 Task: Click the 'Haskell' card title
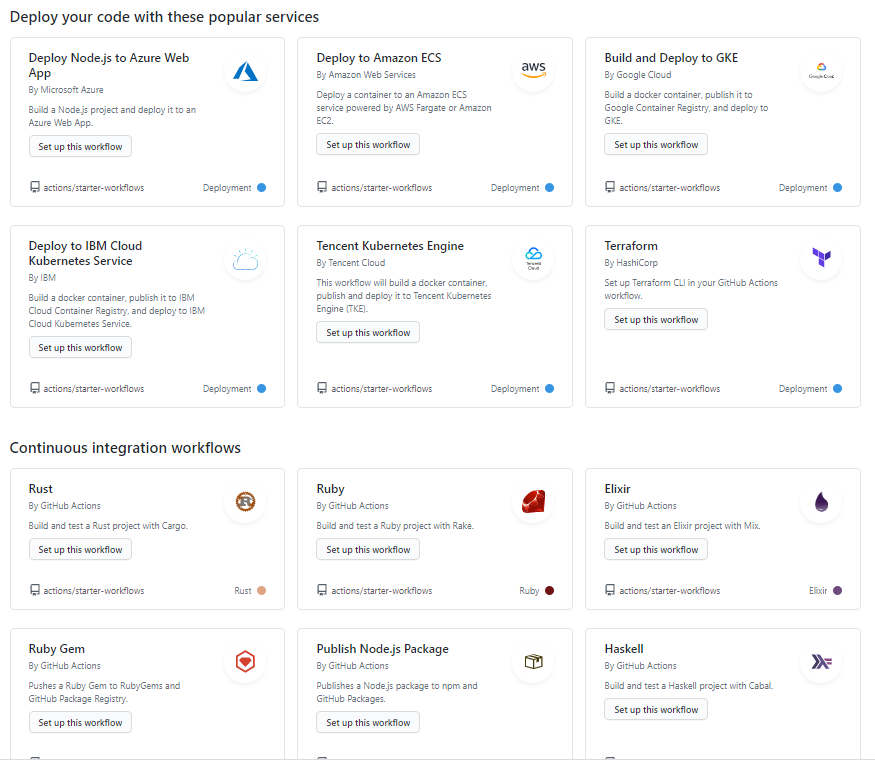(624, 649)
